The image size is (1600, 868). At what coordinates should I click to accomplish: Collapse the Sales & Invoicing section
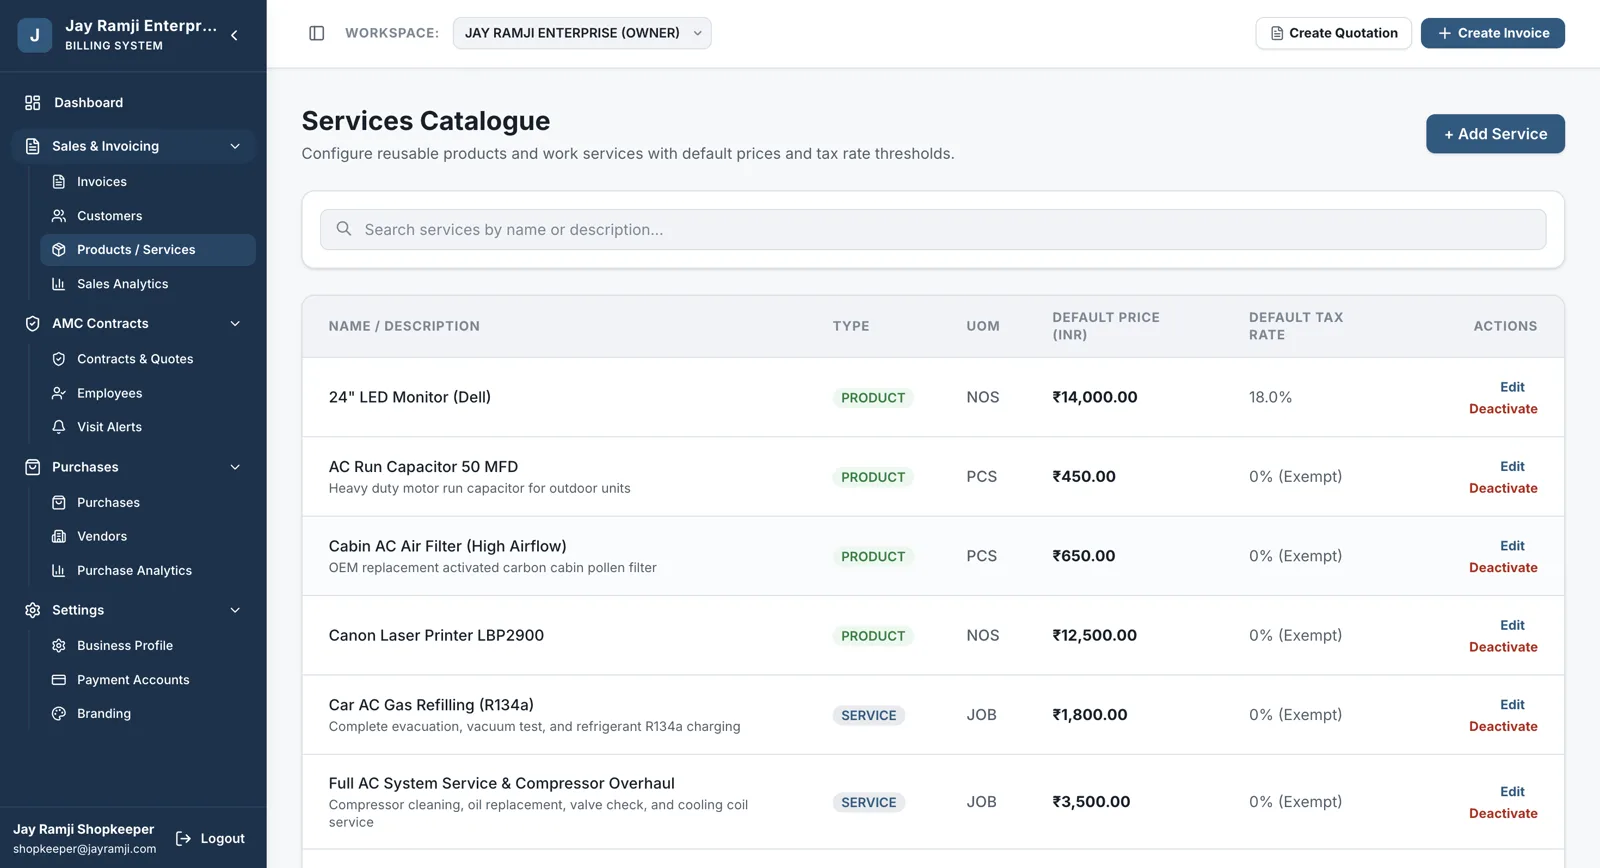235,146
